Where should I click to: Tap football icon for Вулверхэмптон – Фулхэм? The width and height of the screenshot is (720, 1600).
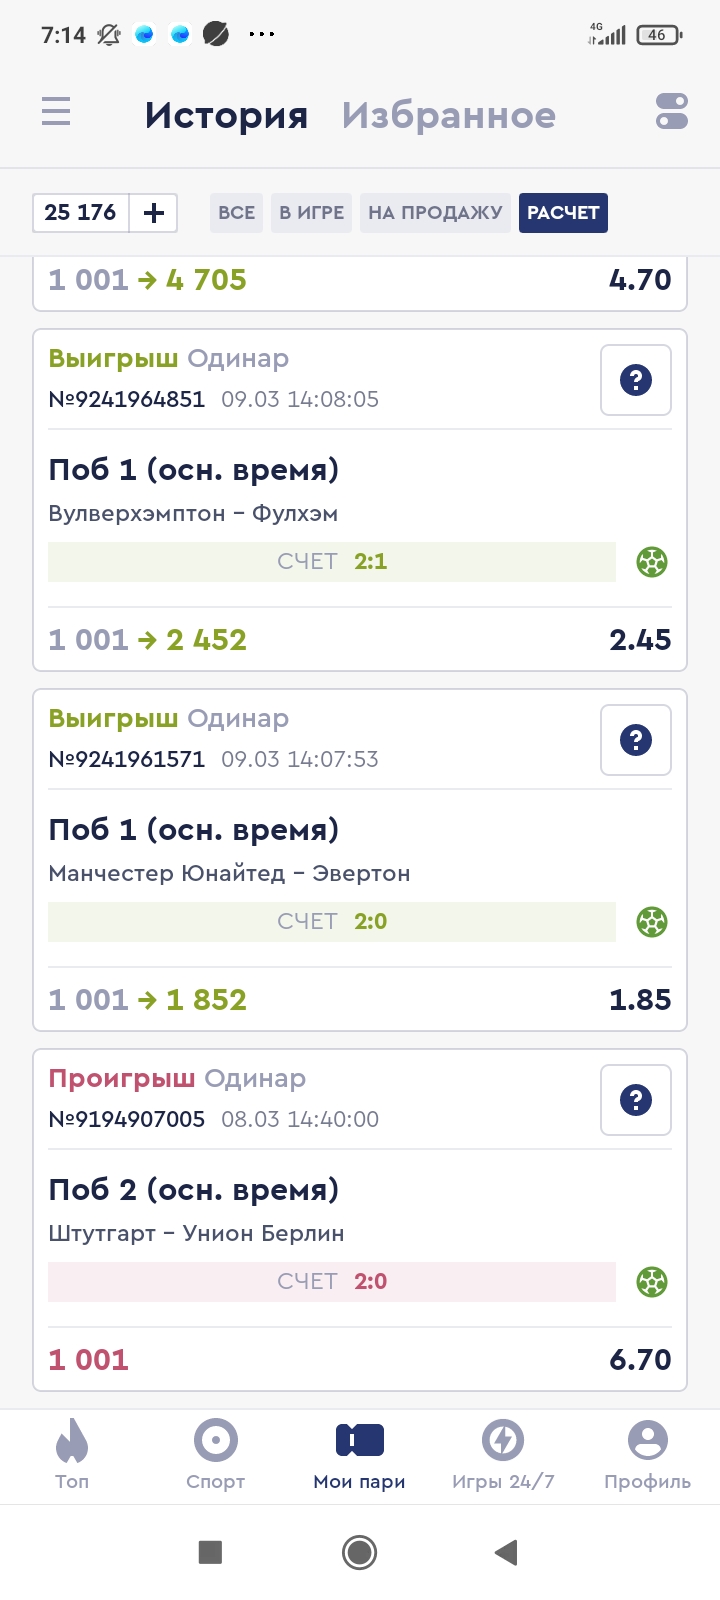pyautogui.click(x=652, y=562)
